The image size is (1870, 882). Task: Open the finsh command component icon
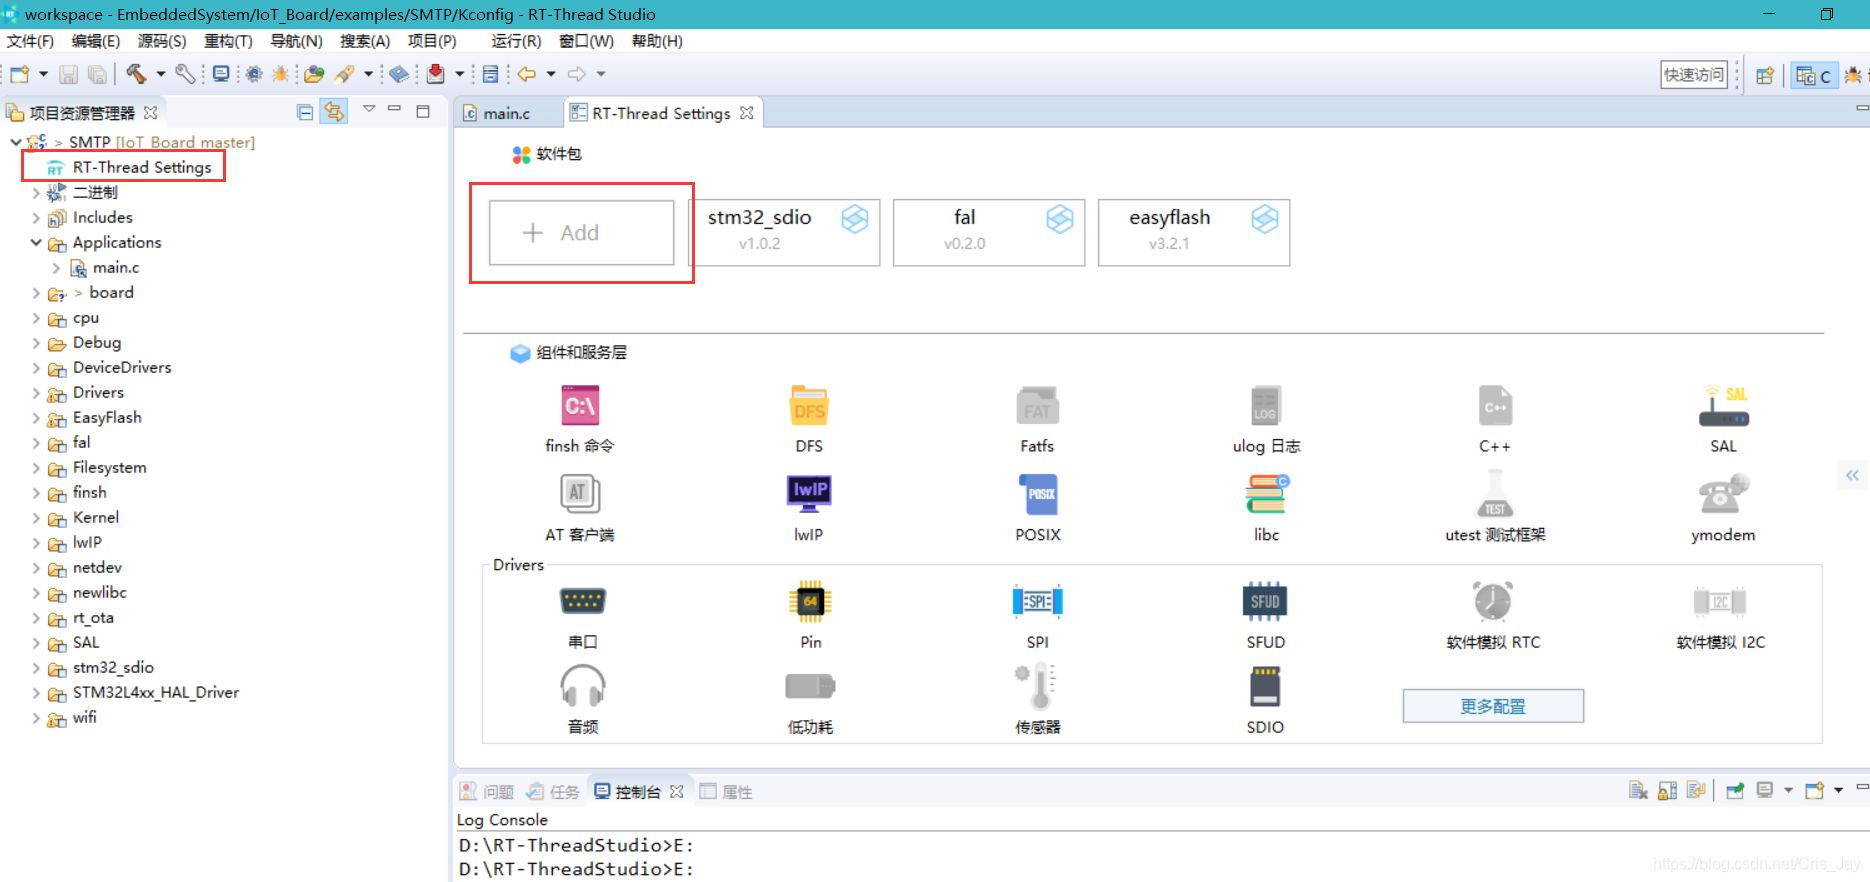coord(580,406)
